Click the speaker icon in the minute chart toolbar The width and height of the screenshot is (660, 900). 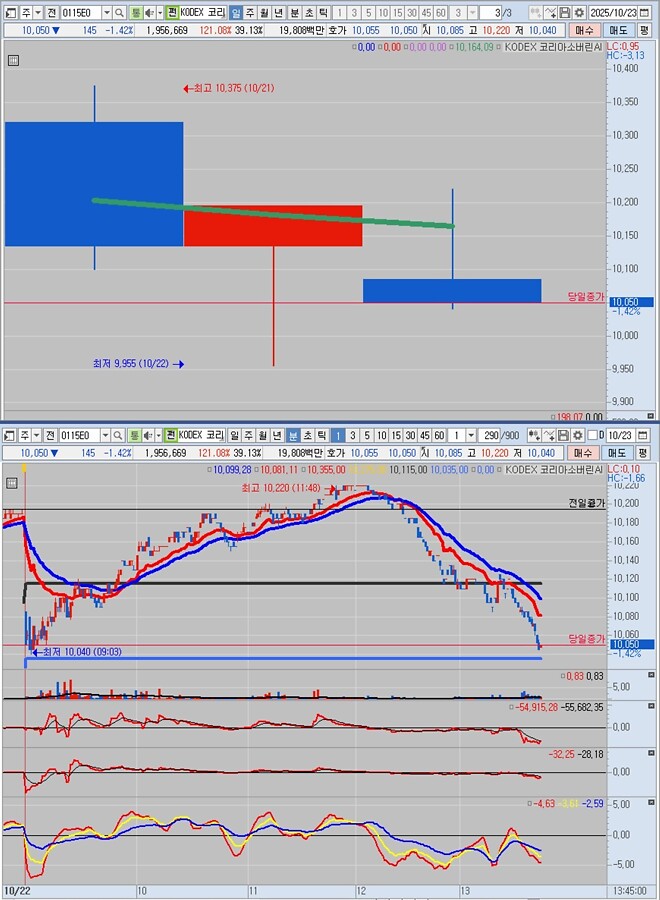(x=148, y=435)
